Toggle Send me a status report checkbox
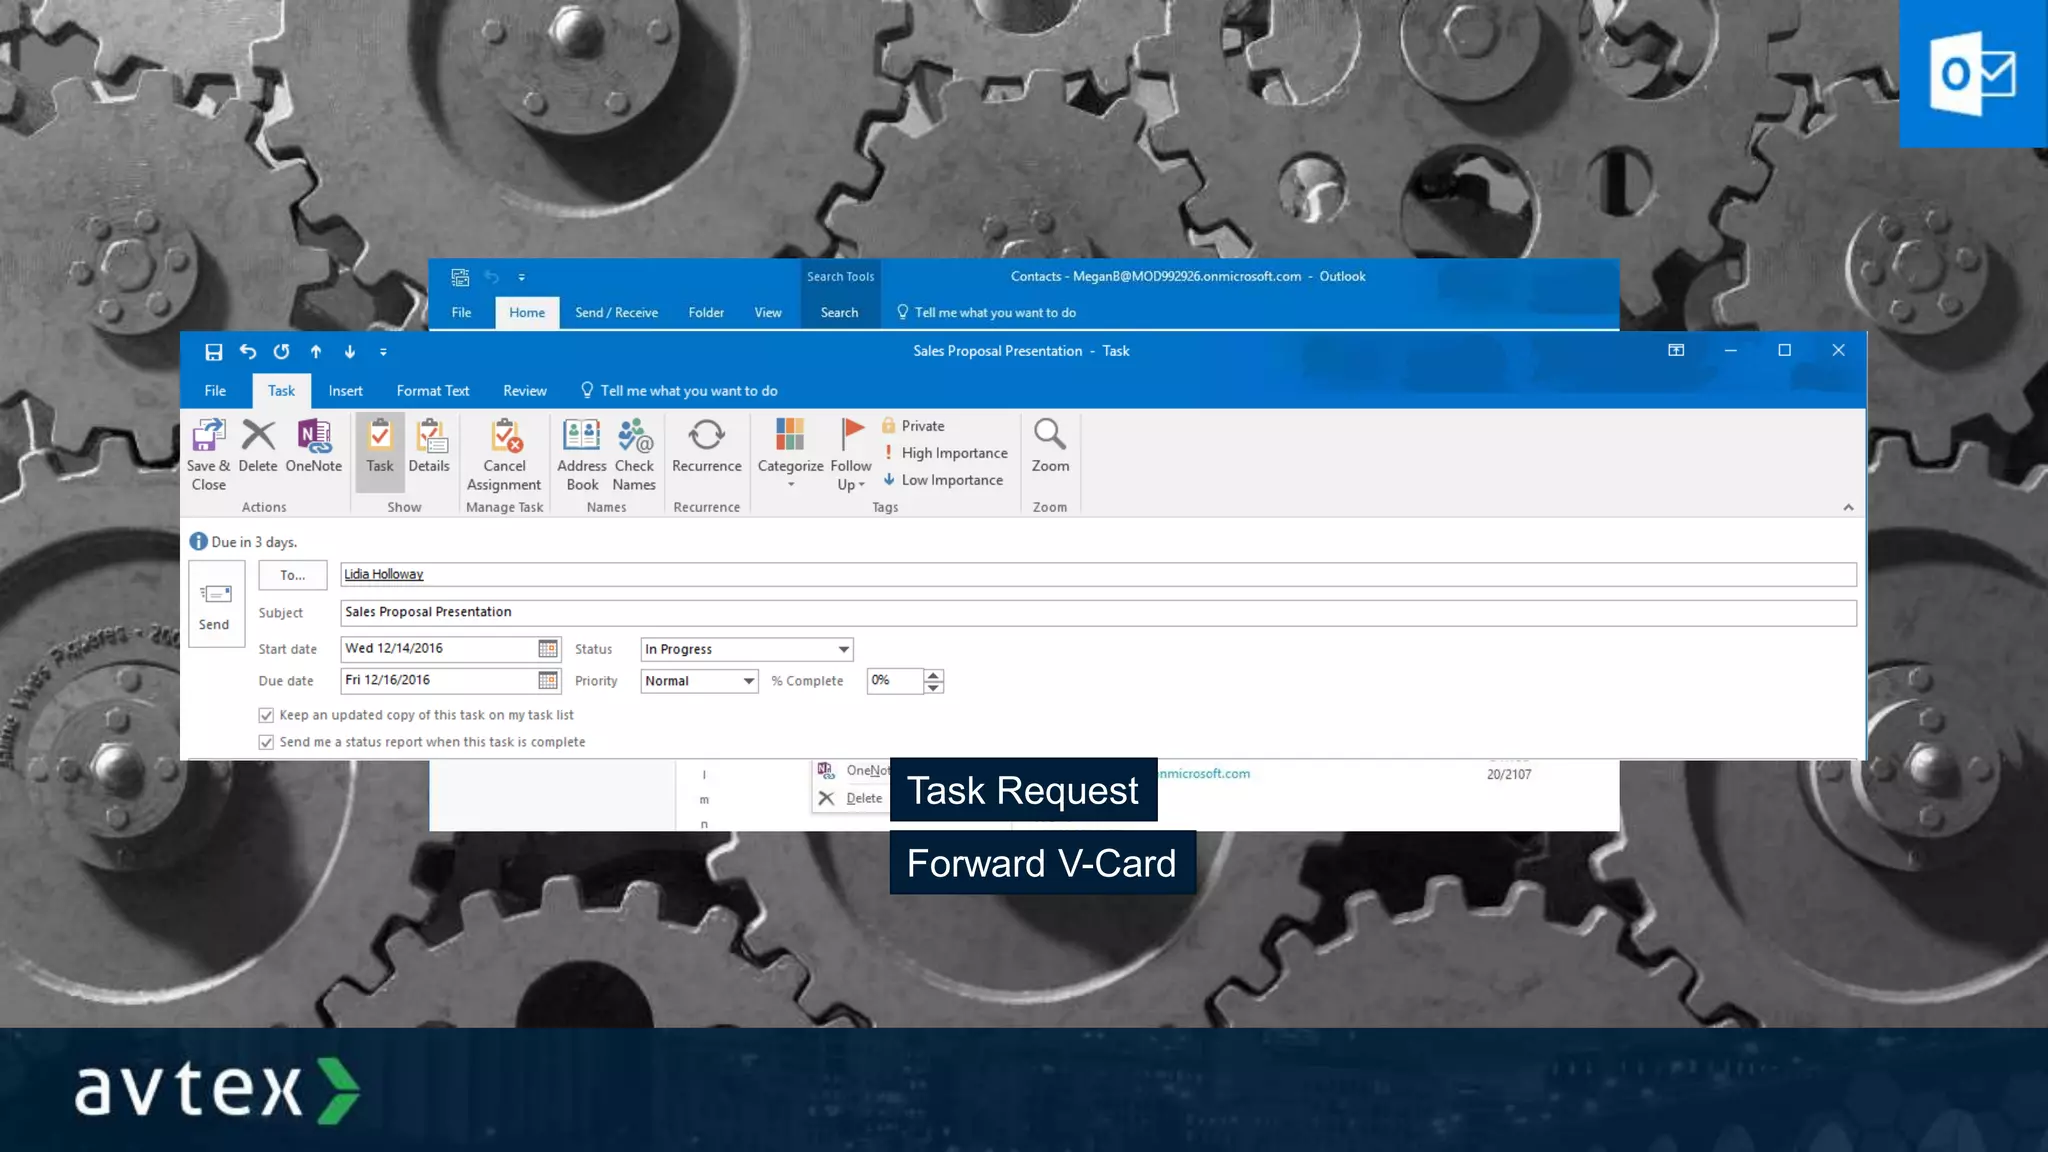Screen dimensions: 2048x1152 (x=266, y=742)
